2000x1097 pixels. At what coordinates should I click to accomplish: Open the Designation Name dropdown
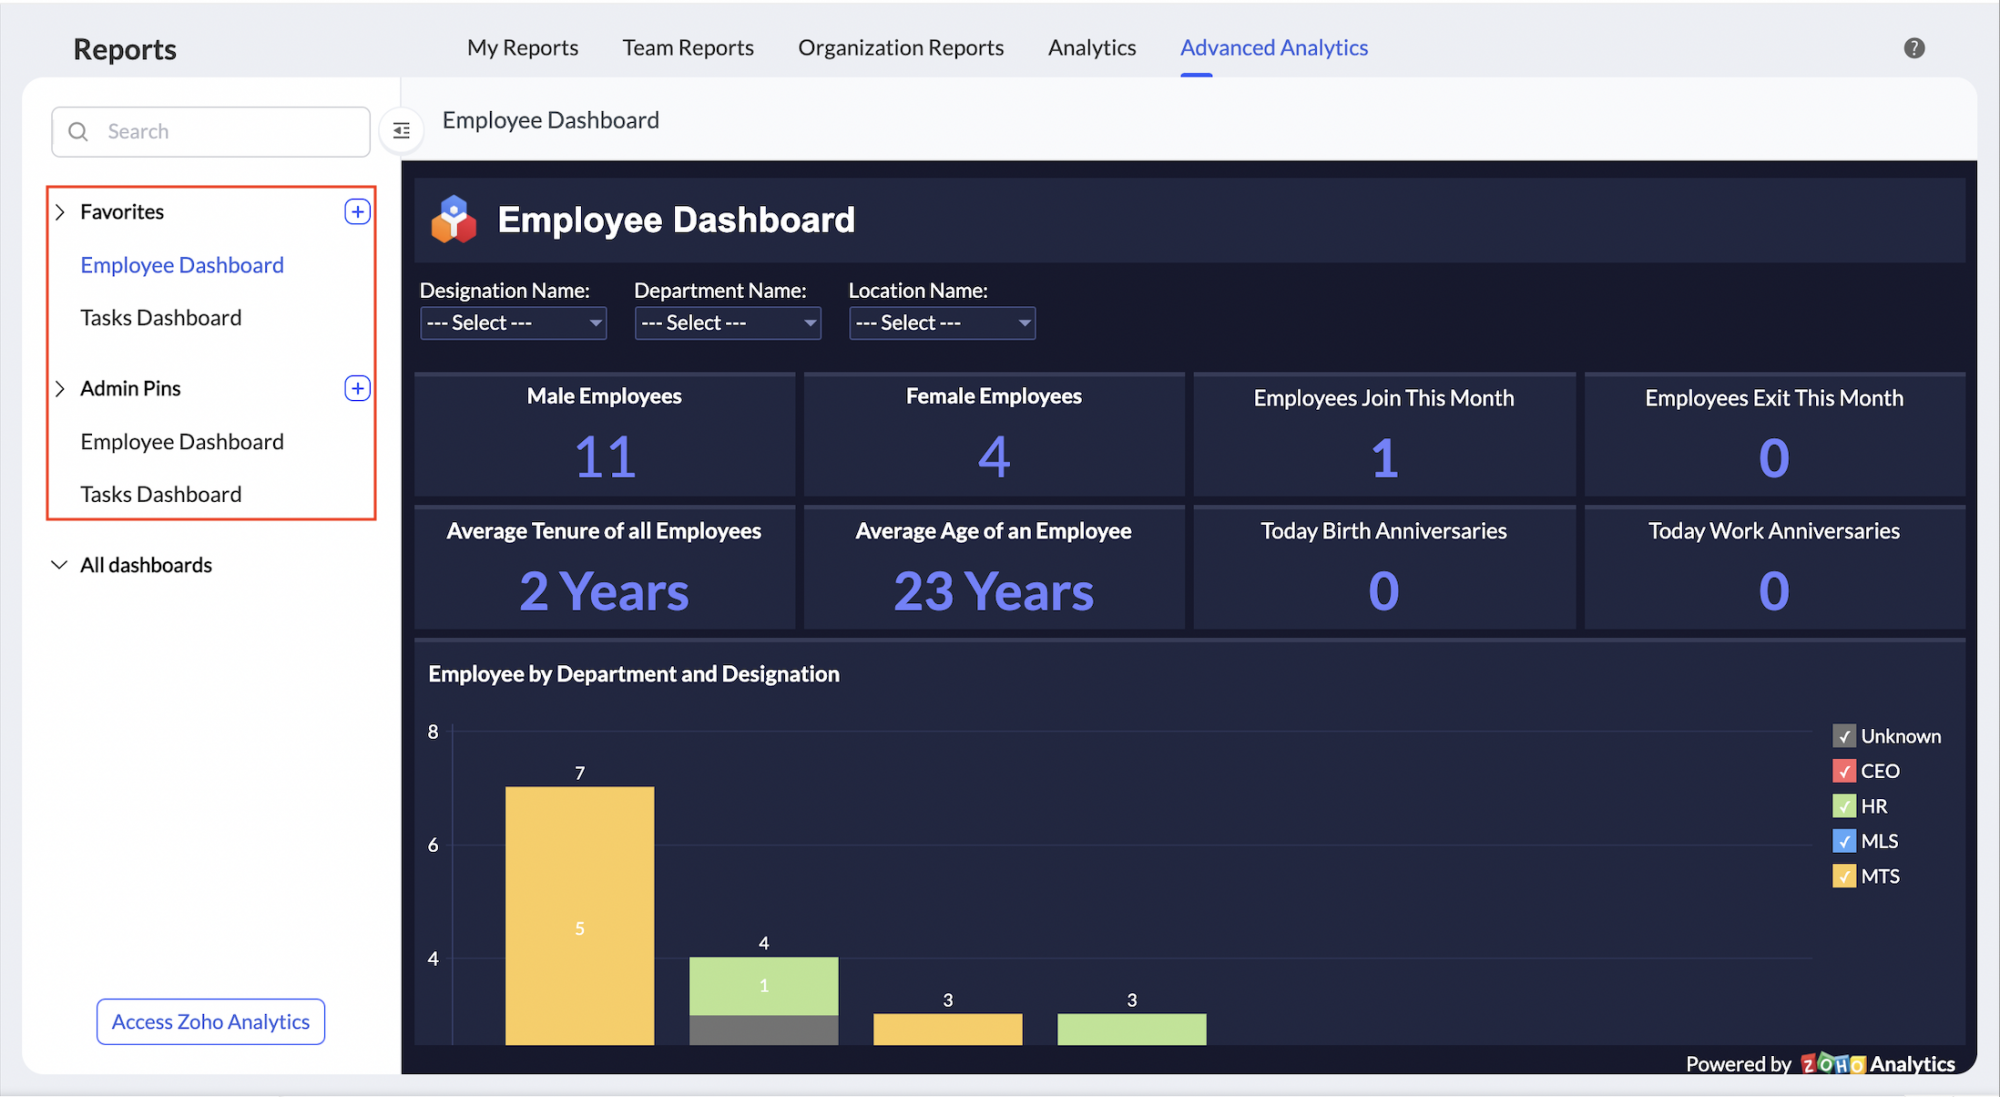pos(513,323)
